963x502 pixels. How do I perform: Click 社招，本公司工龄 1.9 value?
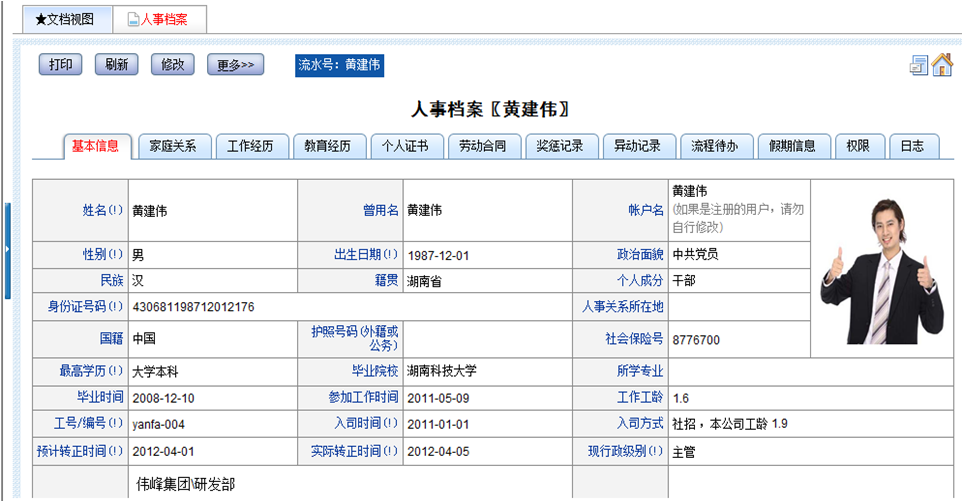point(730,424)
